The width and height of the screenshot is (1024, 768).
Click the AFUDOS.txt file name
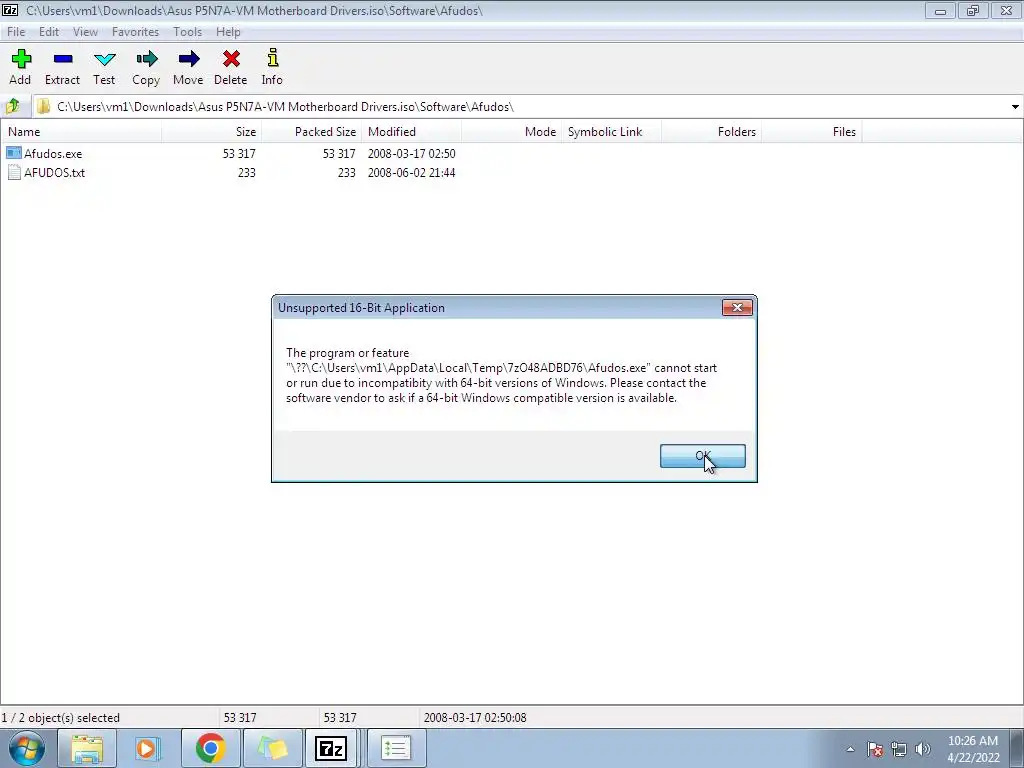tap(54, 172)
